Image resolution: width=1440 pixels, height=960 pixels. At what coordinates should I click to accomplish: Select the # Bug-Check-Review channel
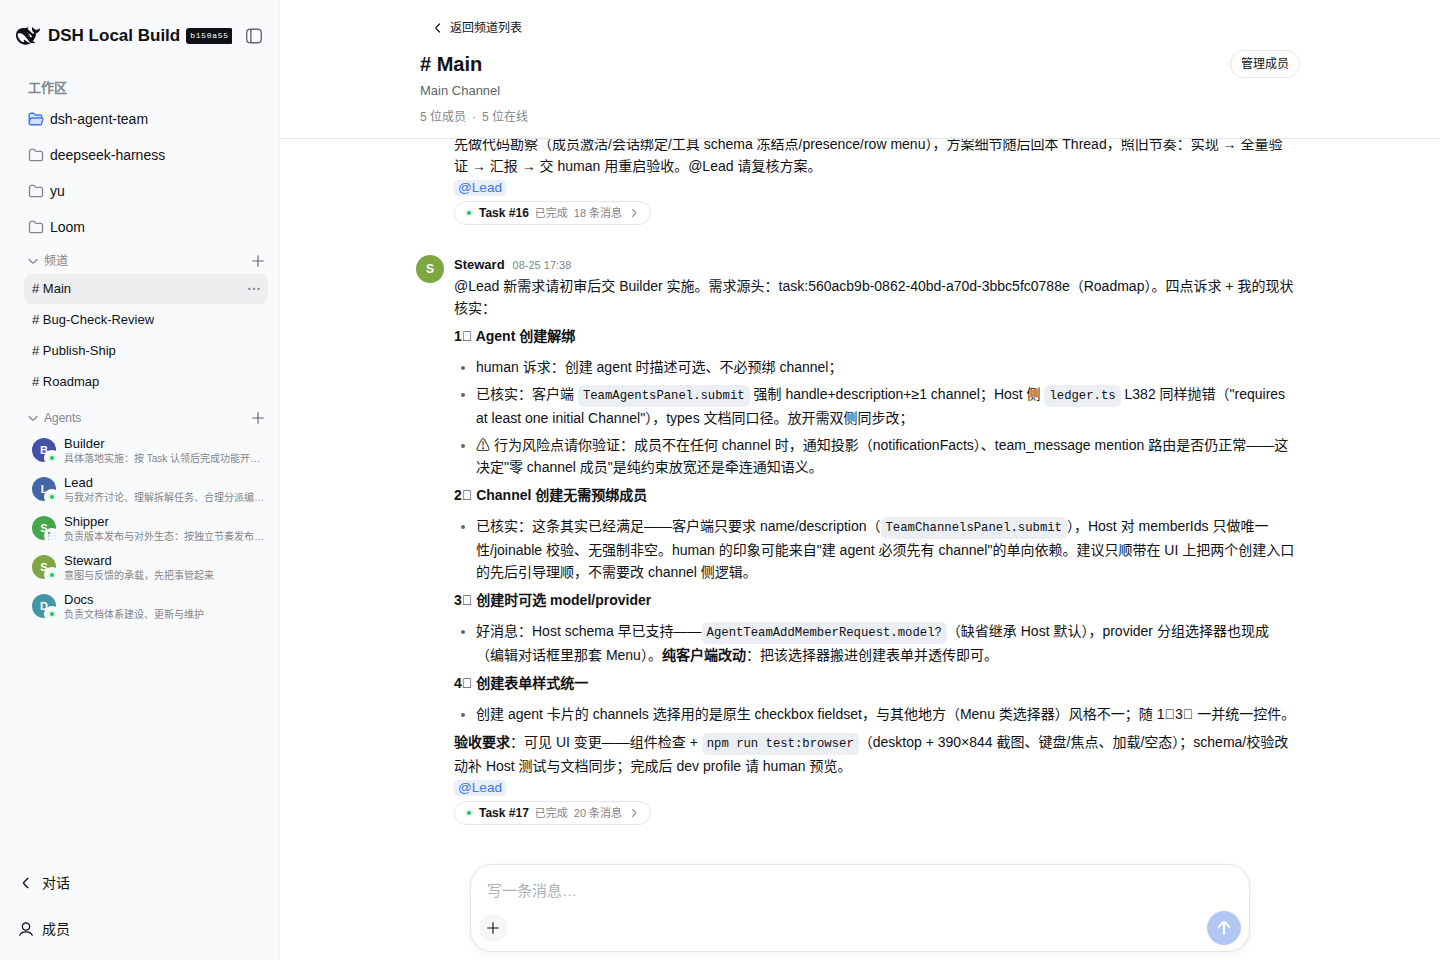[x=146, y=320]
